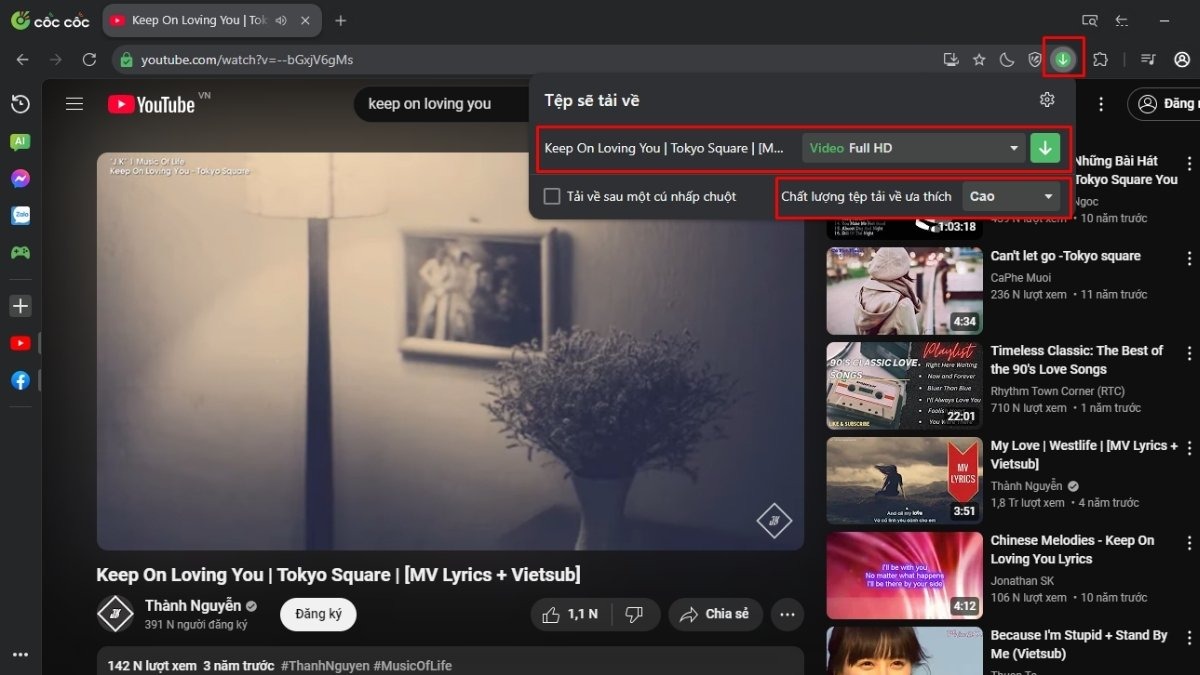The height and width of the screenshot is (675, 1200).
Task: Open the #MusicOfLife hashtag link
Action: click(x=412, y=666)
